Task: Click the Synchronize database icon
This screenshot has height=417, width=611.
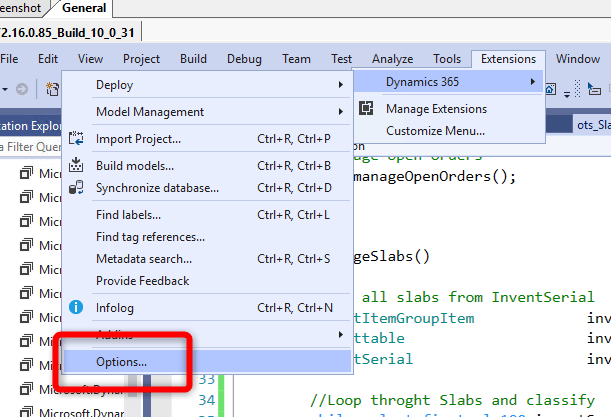Action: coord(76,187)
